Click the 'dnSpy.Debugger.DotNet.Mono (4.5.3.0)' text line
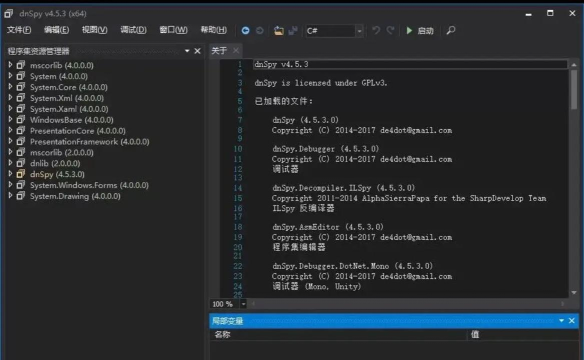 click(x=352, y=266)
